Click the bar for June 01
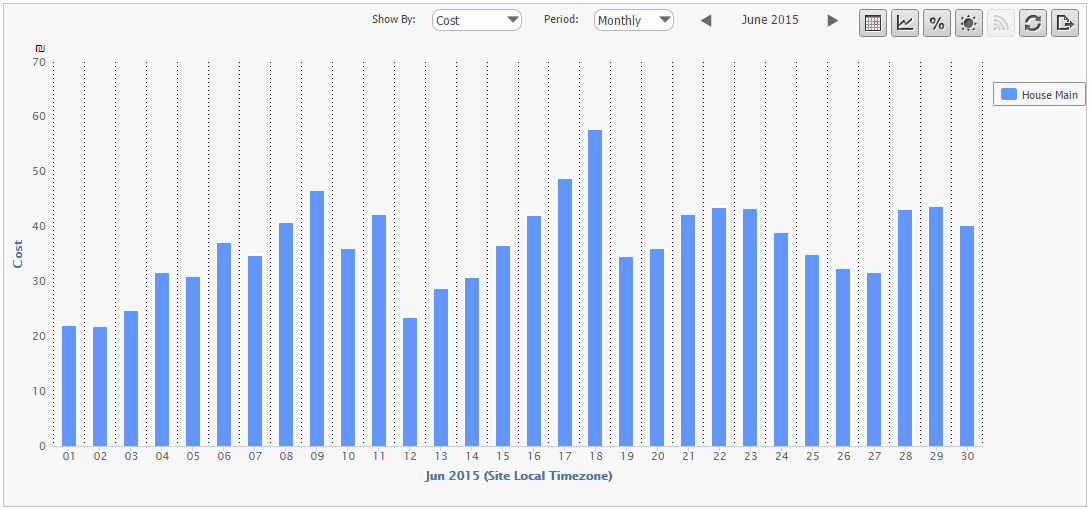Viewport: 1091px width, 509px height. pyautogui.click(x=69, y=385)
